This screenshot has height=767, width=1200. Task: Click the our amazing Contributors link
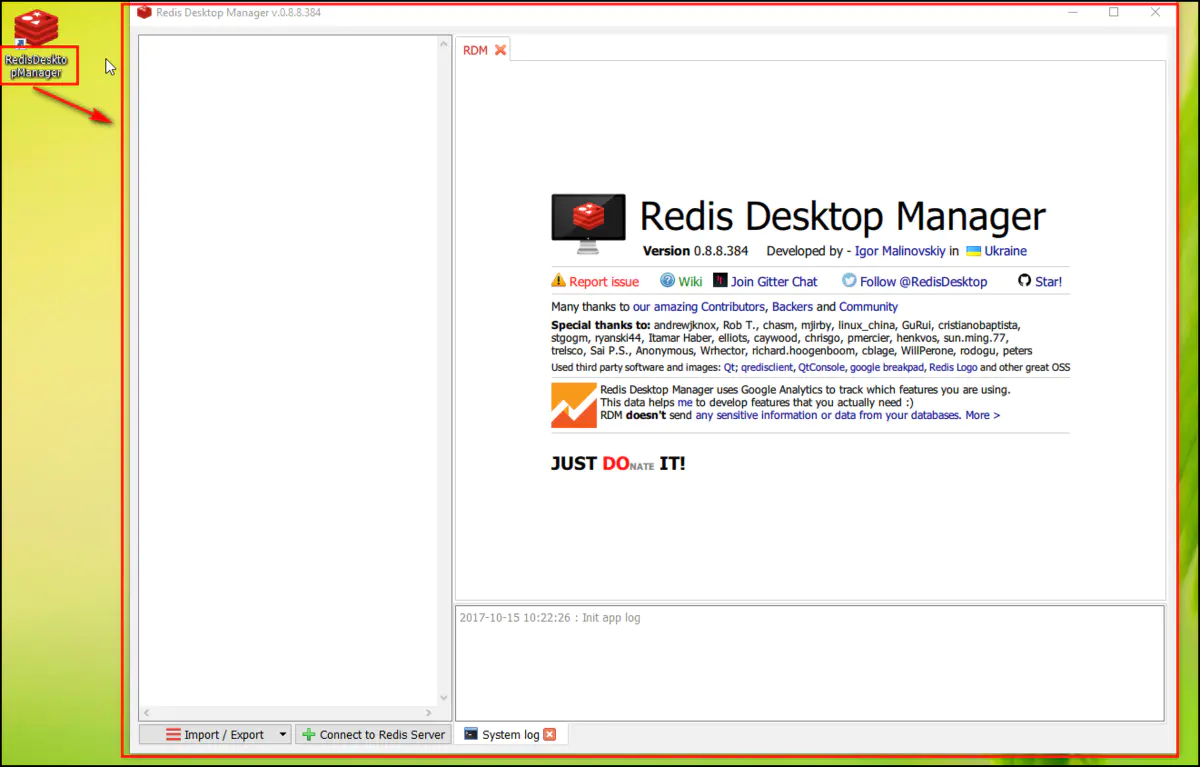[698, 307]
